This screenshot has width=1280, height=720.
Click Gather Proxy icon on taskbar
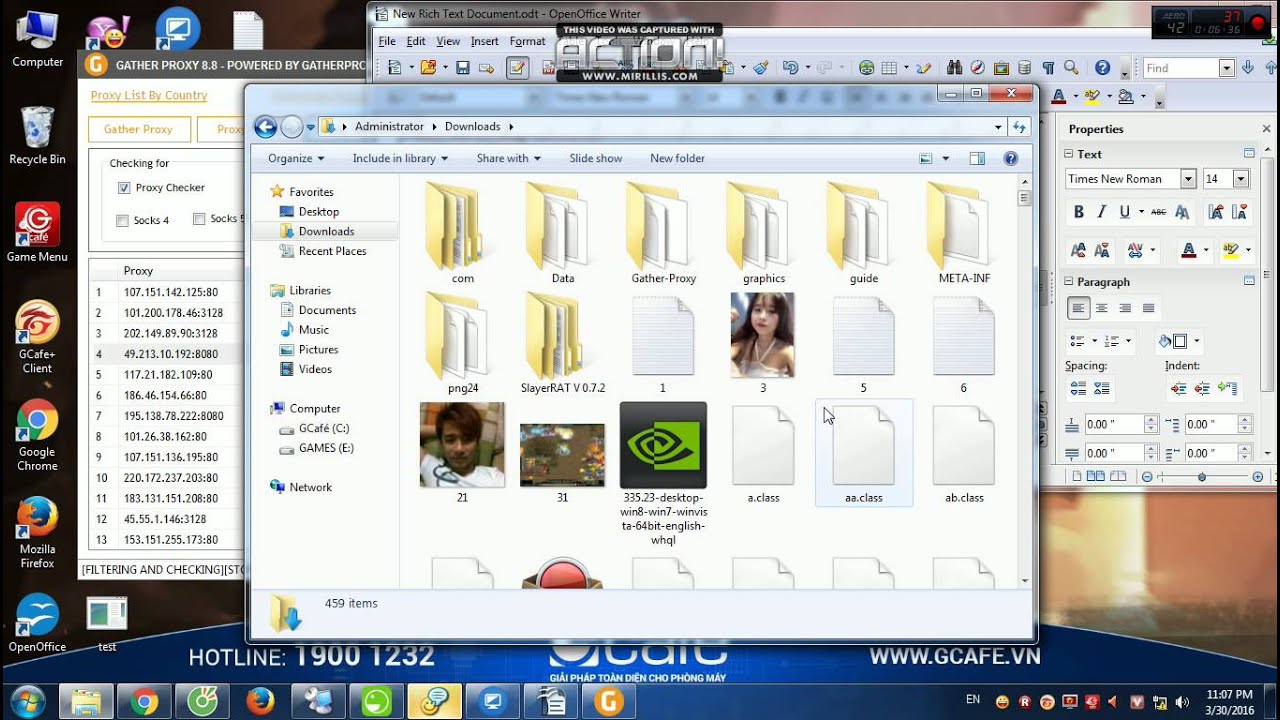coord(608,702)
